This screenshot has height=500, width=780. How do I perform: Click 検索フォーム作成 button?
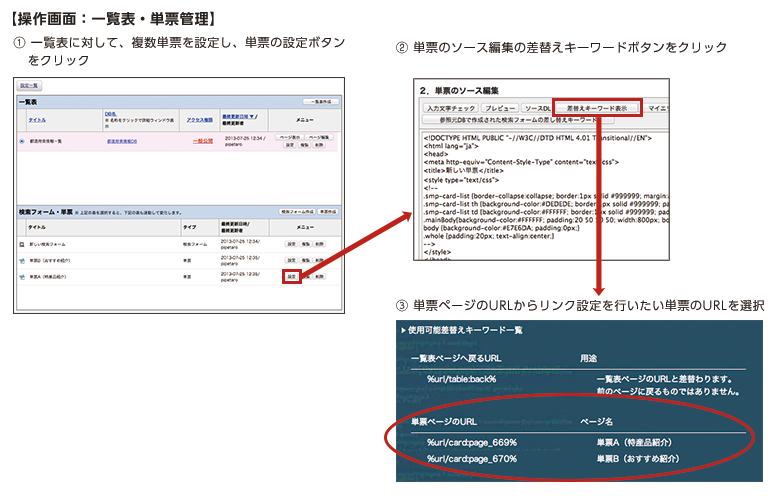pyautogui.click(x=297, y=212)
